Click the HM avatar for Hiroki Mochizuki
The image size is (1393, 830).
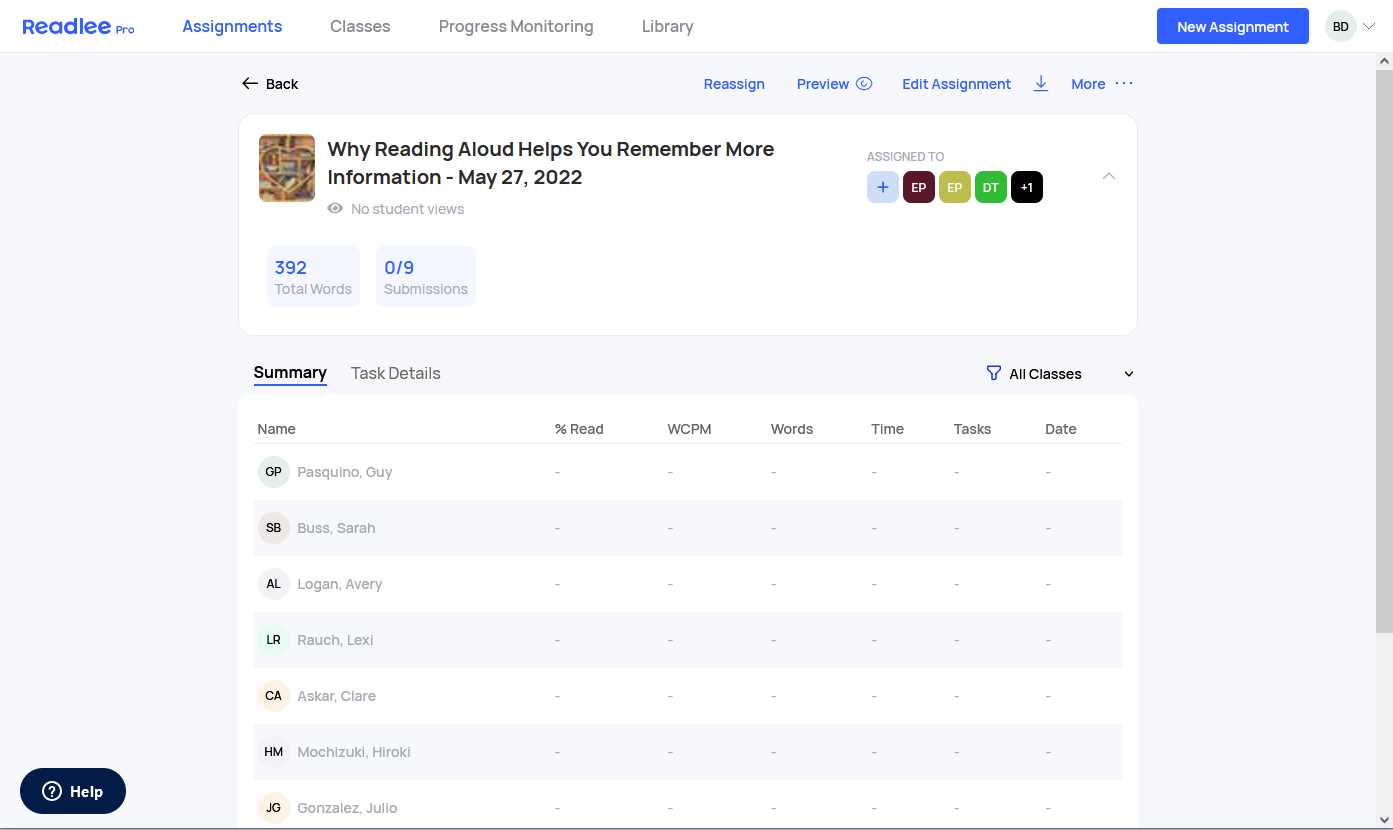pos(274,752)
